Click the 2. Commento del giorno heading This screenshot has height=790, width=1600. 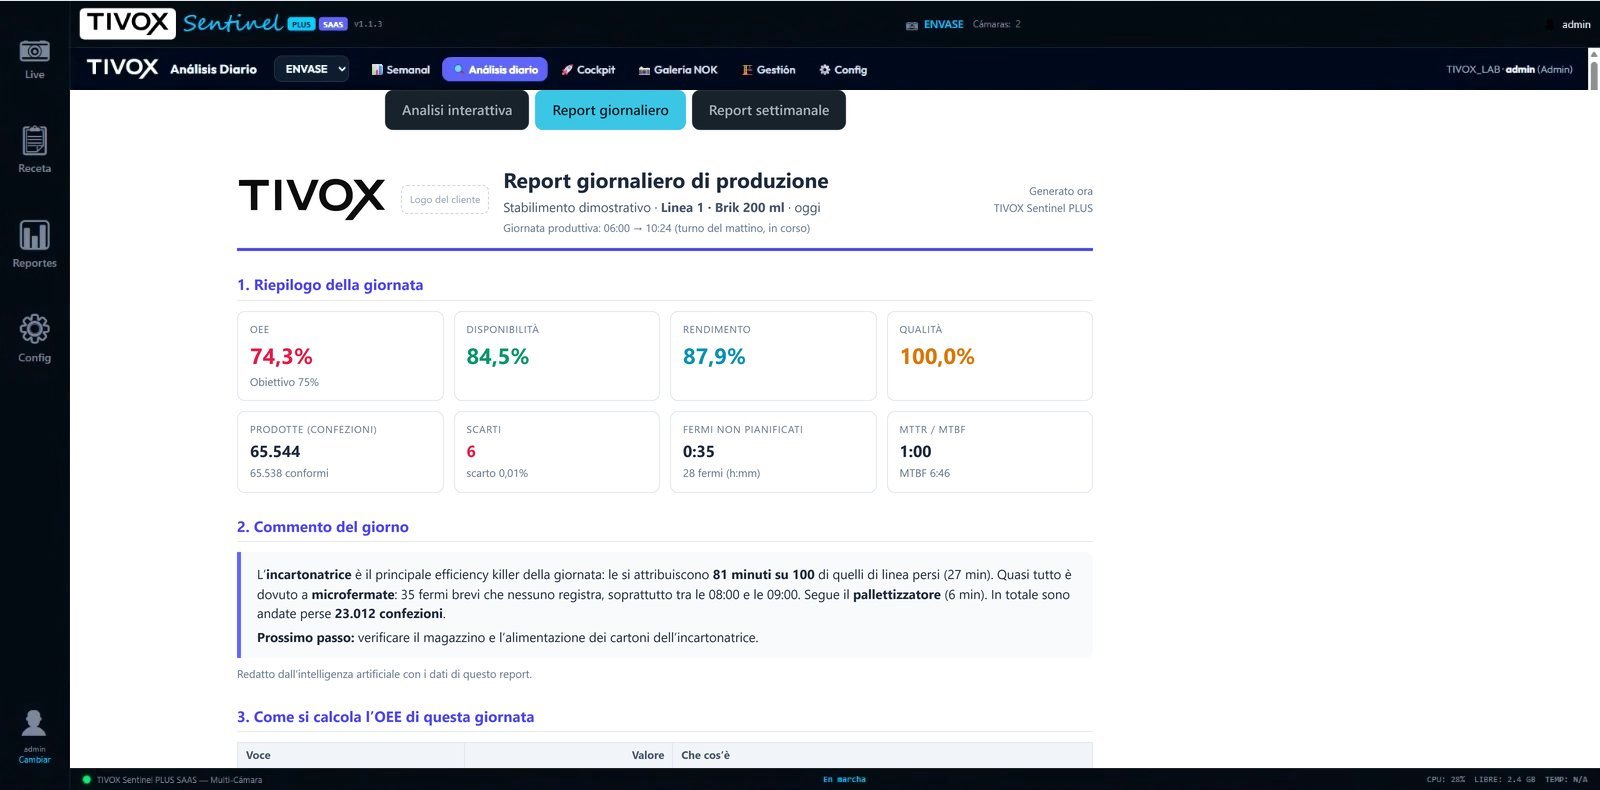coord(323,527)
